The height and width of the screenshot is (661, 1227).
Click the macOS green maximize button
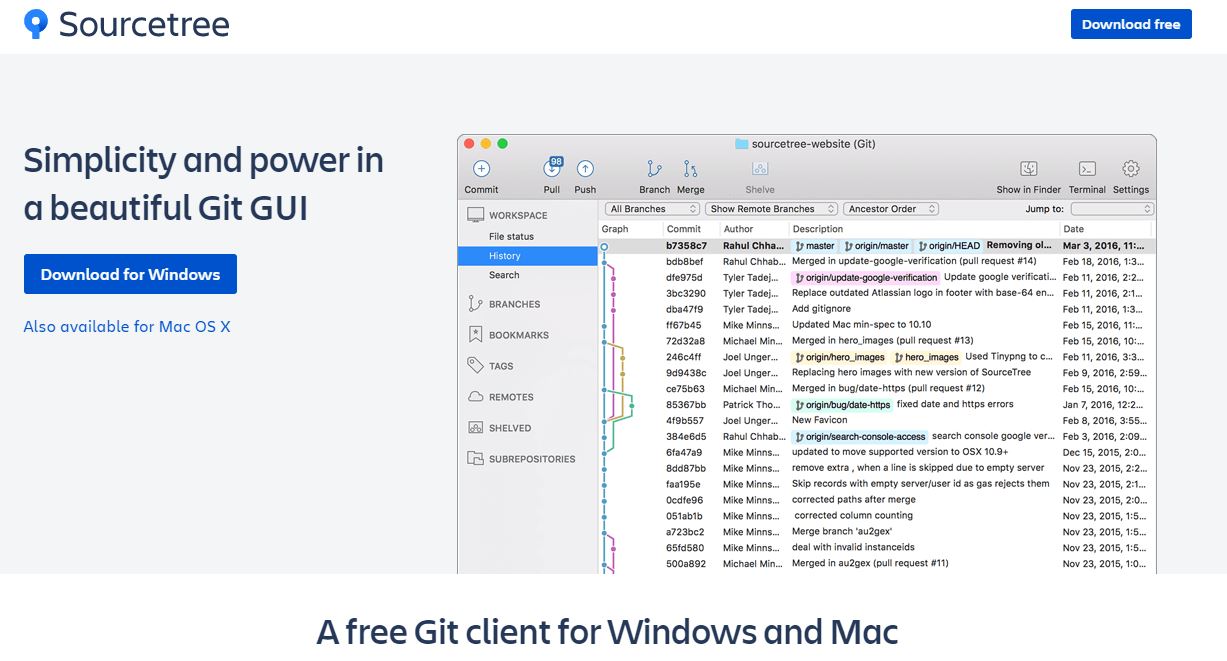click(503, 144)
